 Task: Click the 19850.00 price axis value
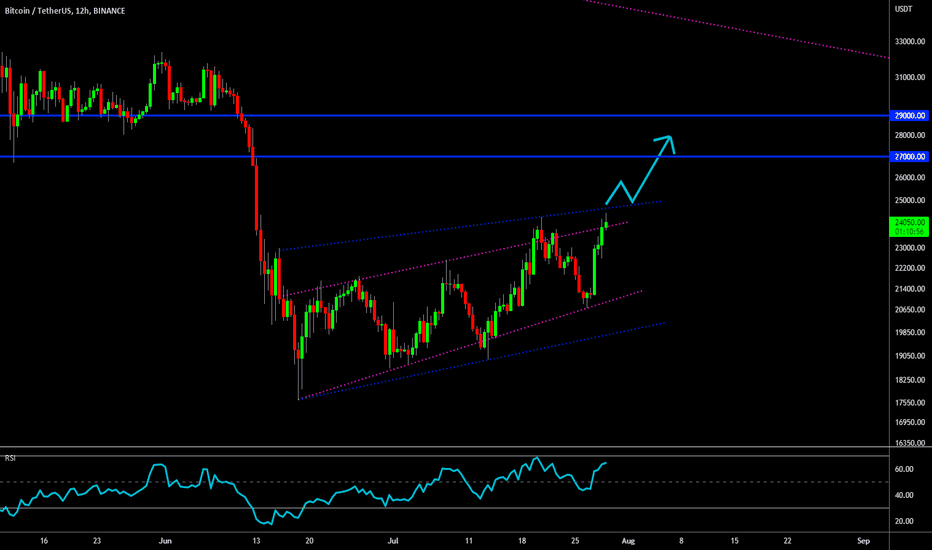pyautogui.click(x=910, y=332)
